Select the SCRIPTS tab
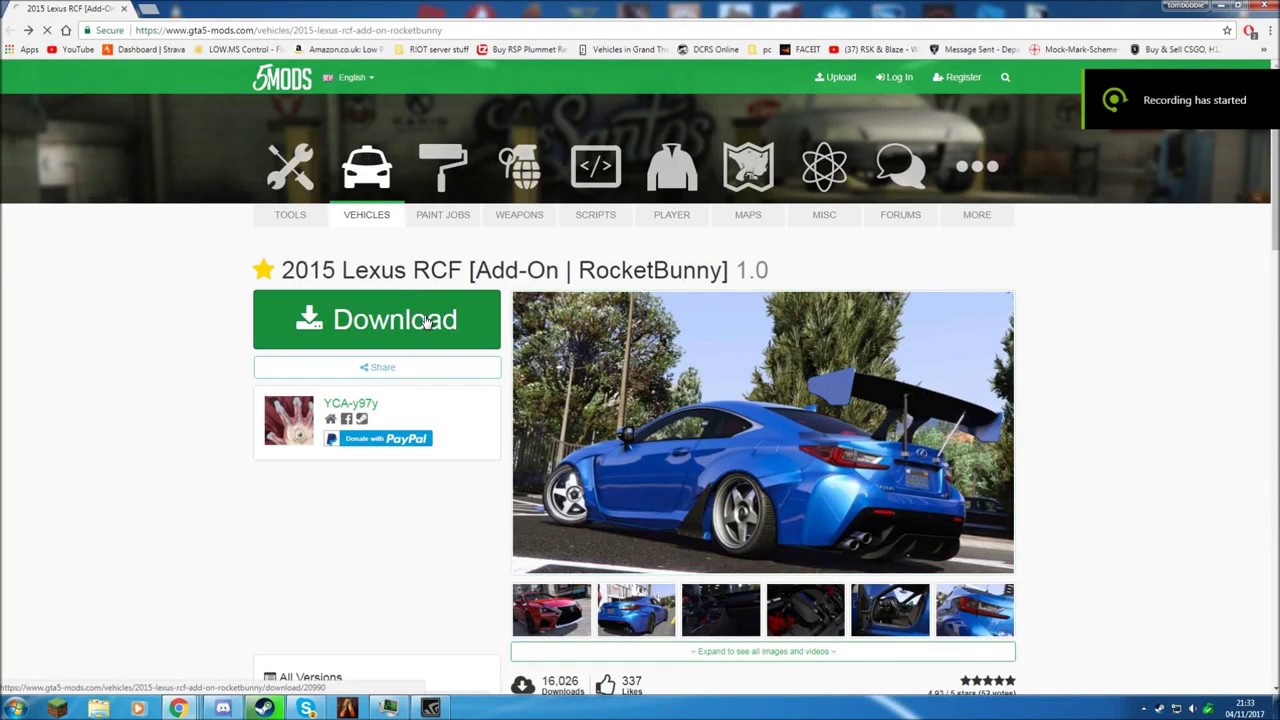 click(596, 214)
